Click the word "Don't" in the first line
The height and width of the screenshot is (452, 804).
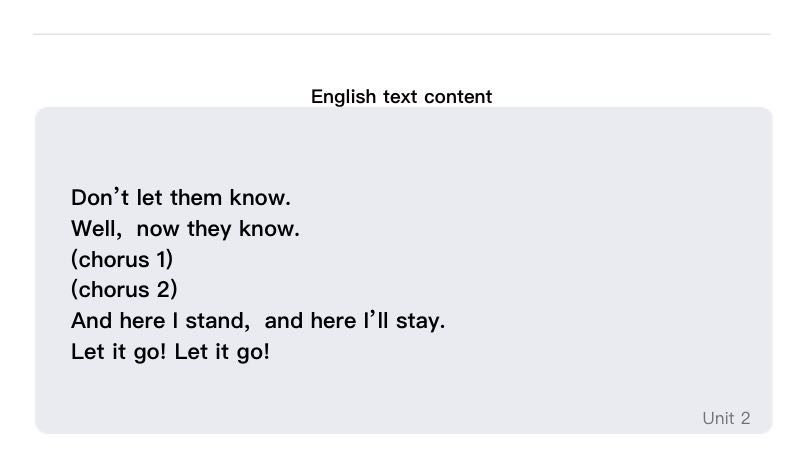point(95,197)
